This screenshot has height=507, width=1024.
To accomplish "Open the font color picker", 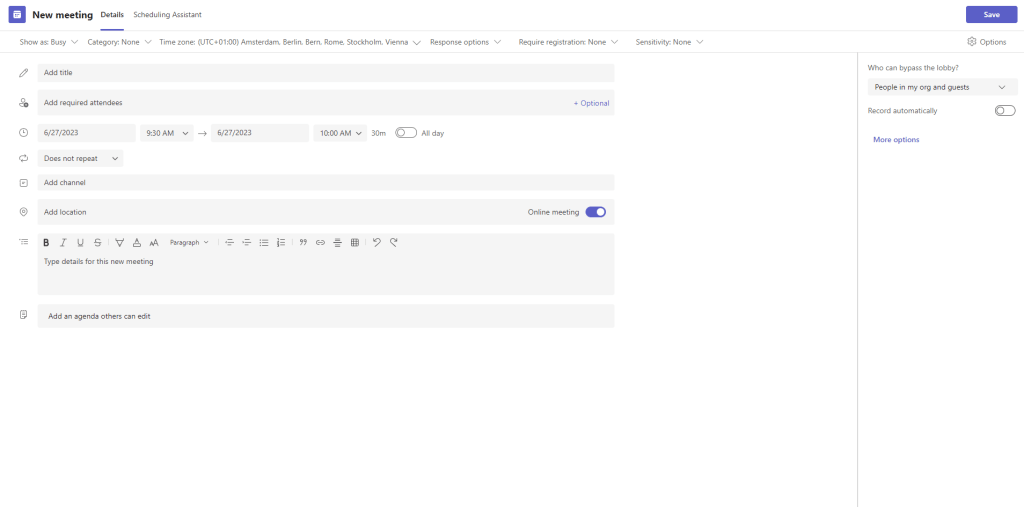I will coord(137,242).
